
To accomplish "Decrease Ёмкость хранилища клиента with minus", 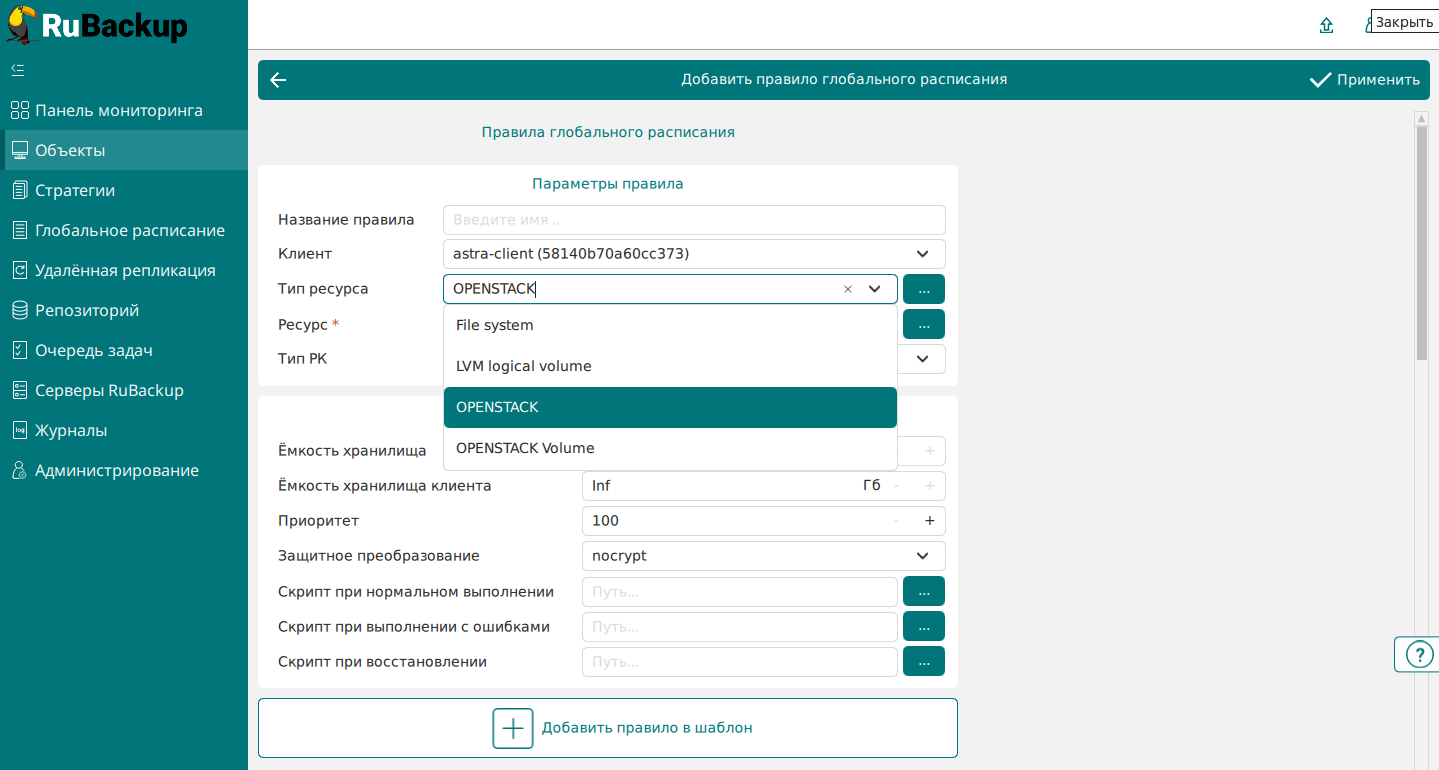I will pos(896,486).
